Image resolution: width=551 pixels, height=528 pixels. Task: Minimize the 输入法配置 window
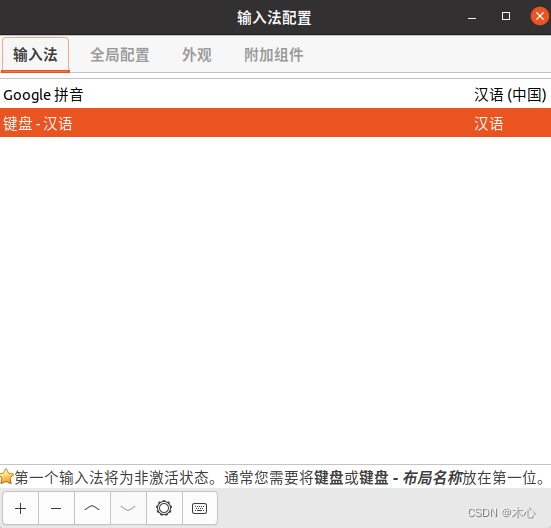coord(472,17)
